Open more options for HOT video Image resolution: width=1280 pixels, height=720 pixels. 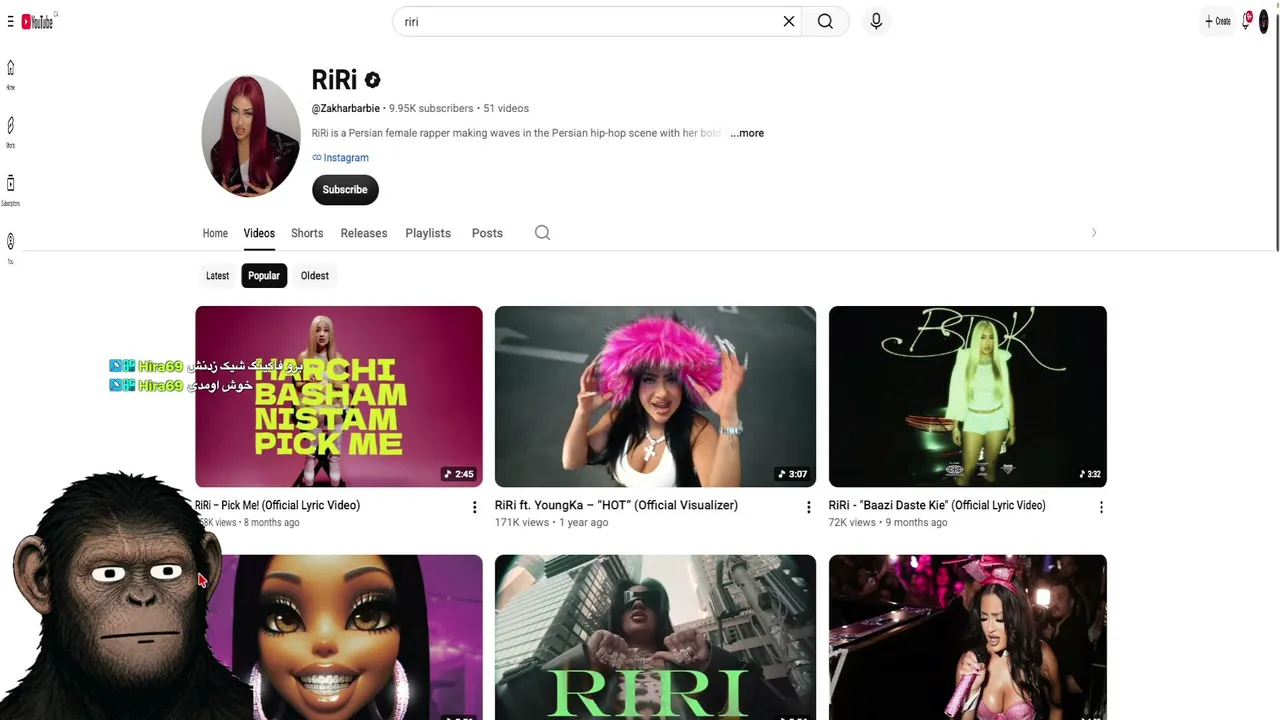pyautogui.click(x=809, y=508)
